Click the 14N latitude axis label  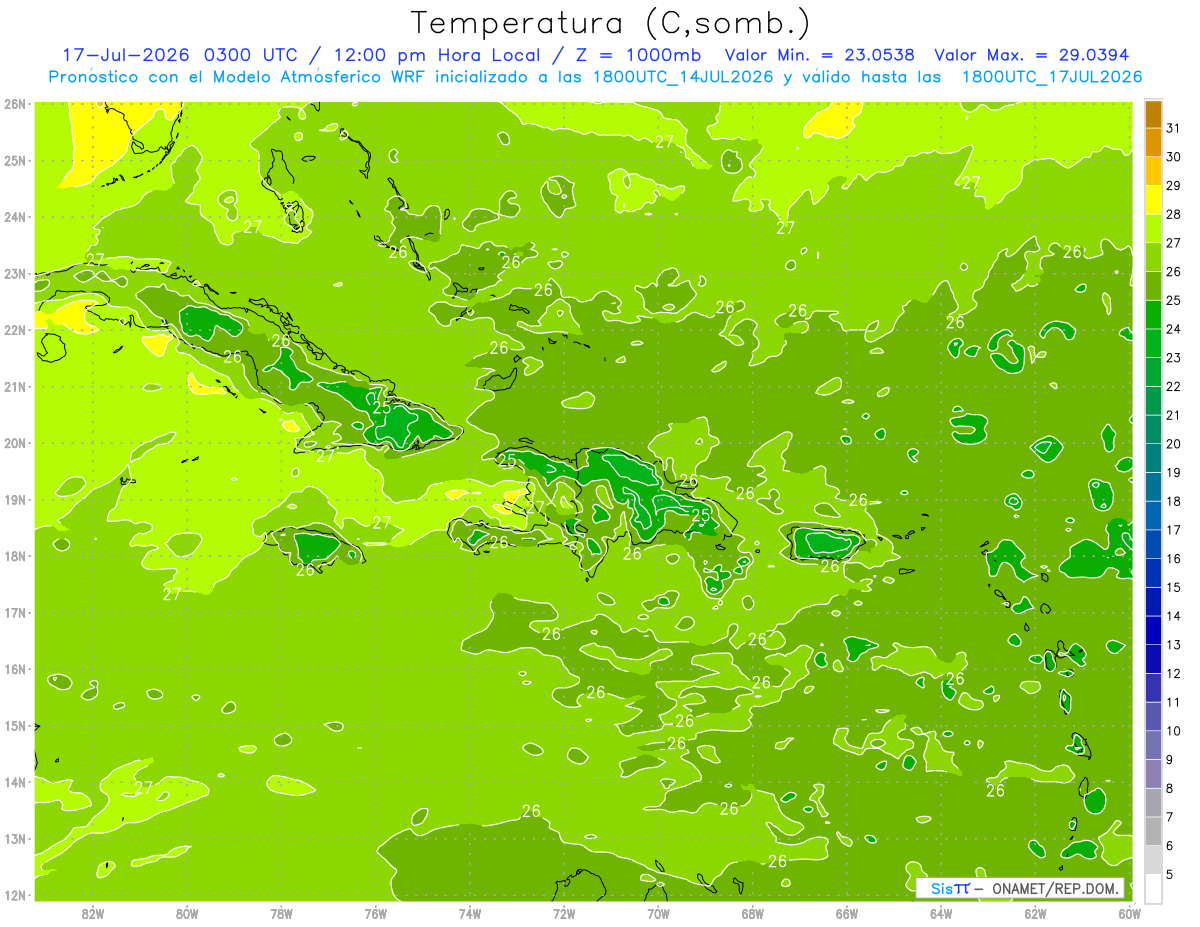click(x=15, y=782)
